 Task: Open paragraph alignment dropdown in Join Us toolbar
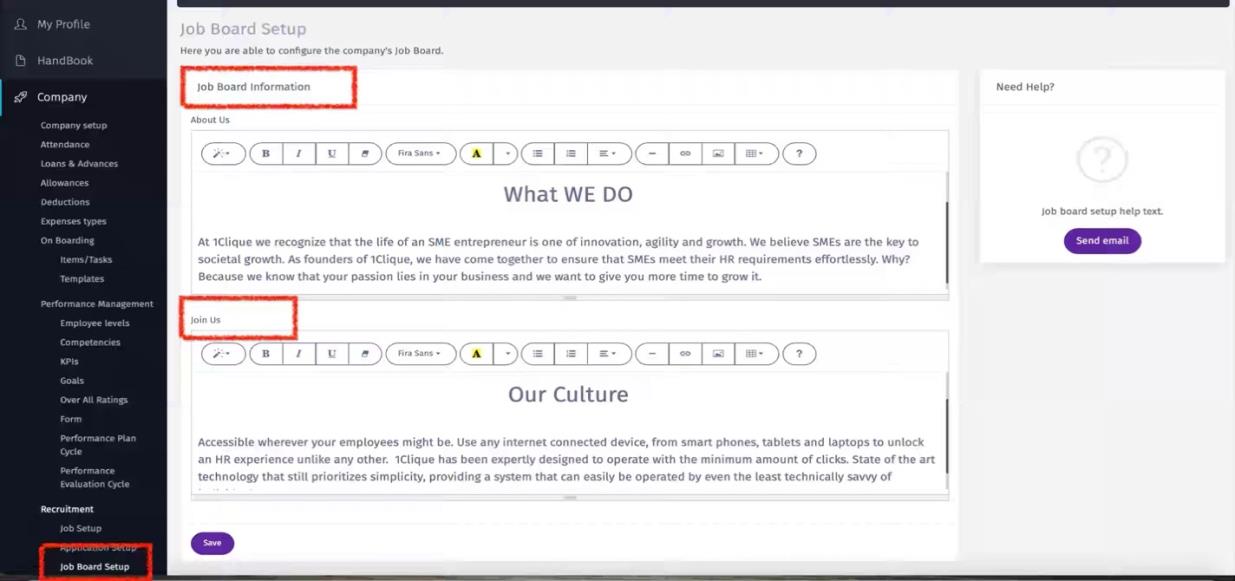(x=608, y=354)
